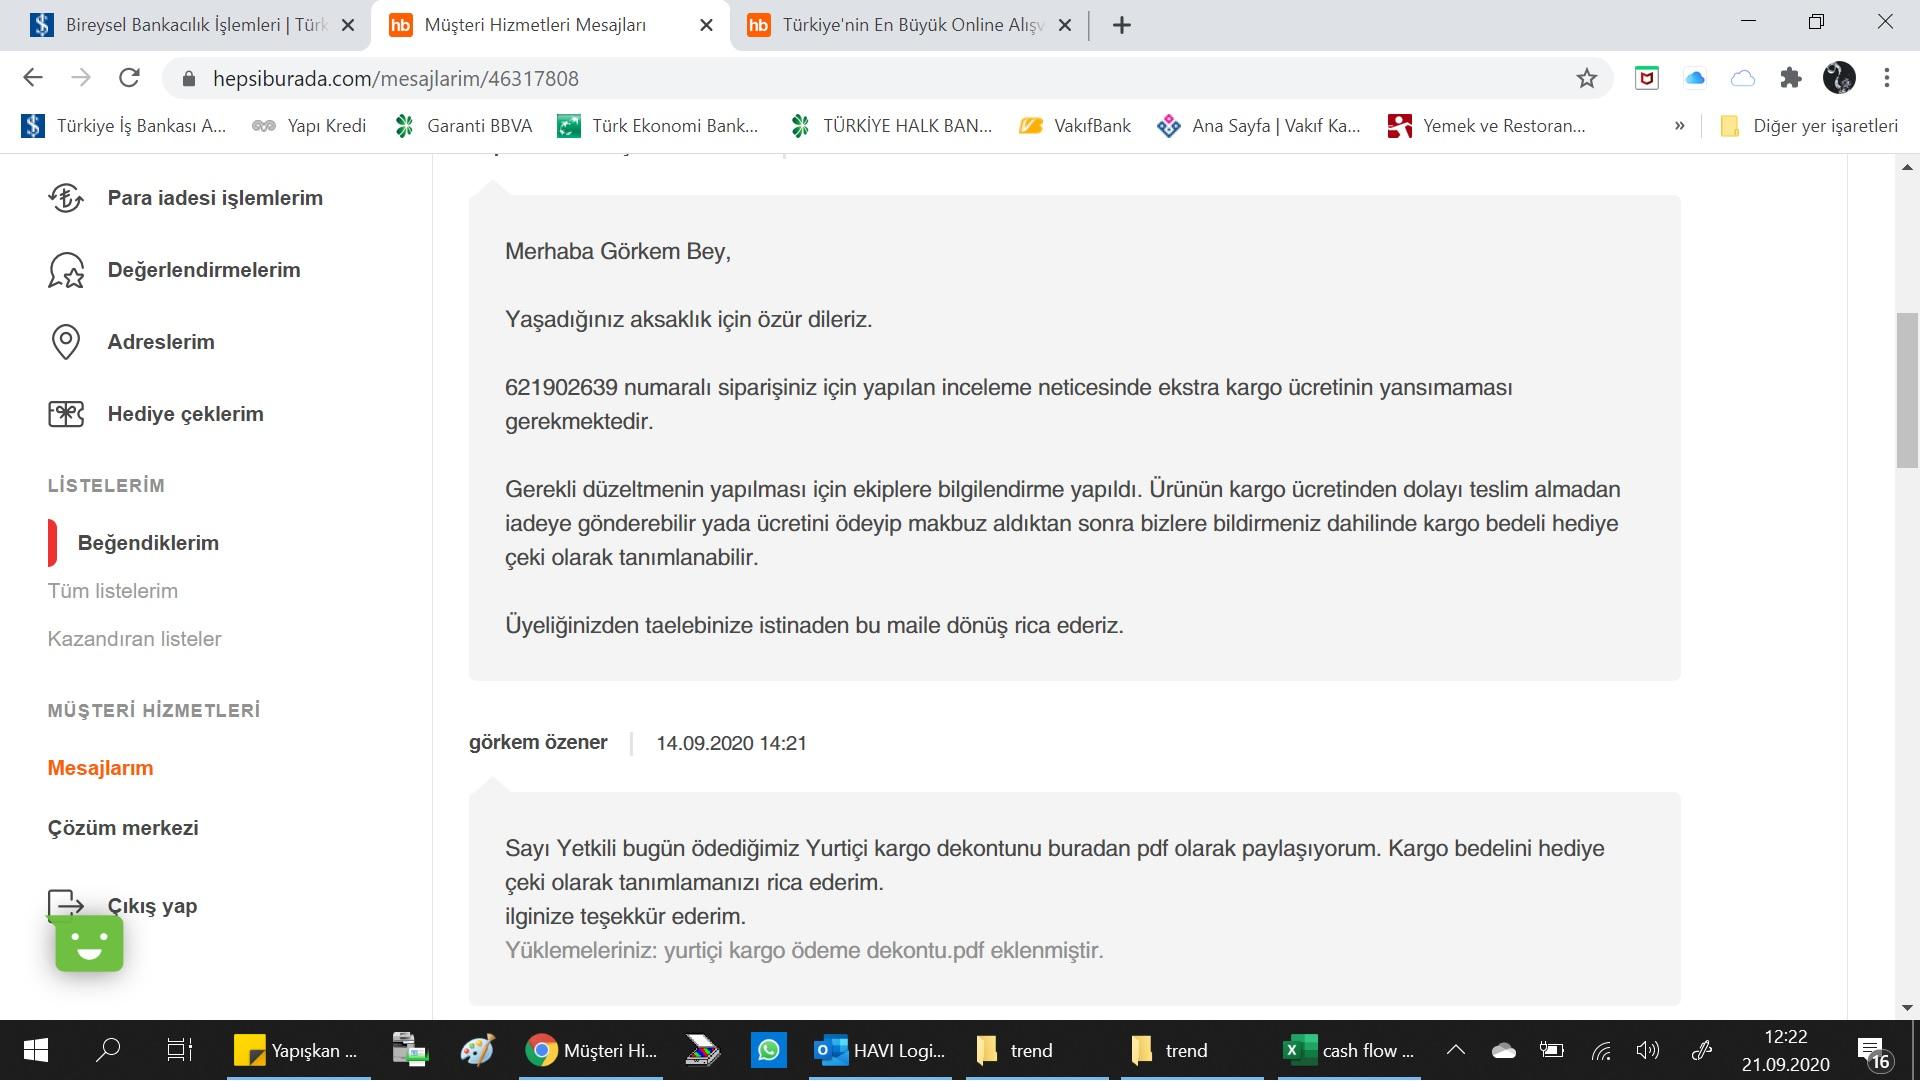The image size is (1921, 1081).
Task: Click the red pocket-style extension icon
Action: 1647,78
